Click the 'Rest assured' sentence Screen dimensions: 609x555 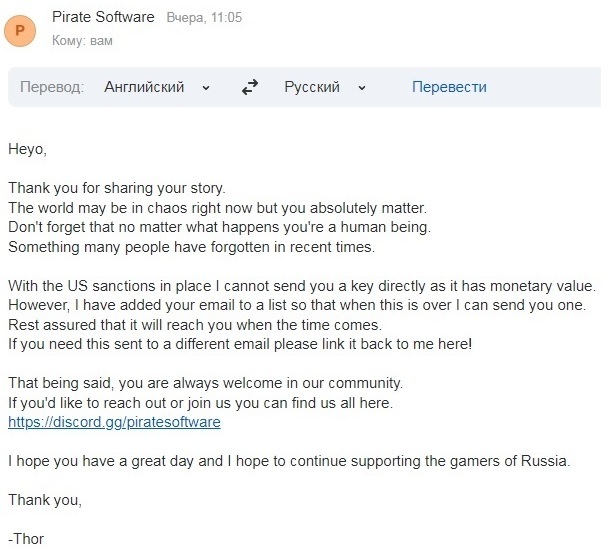(195, 325)
